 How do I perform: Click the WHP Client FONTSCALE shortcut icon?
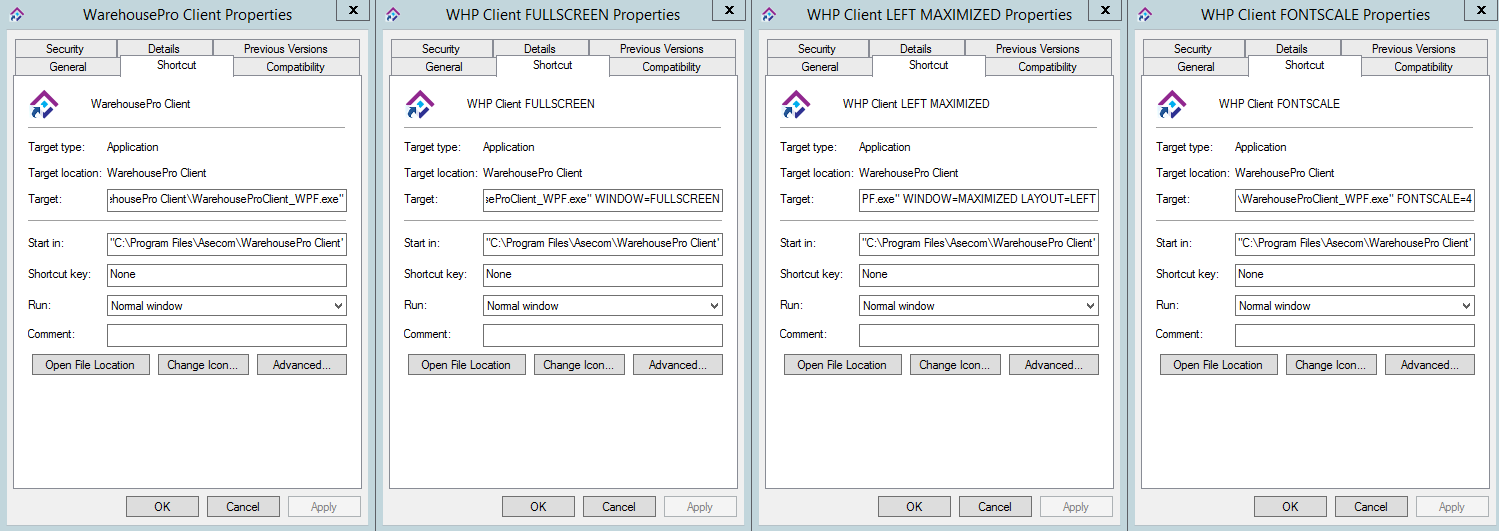pos(1172,104)
